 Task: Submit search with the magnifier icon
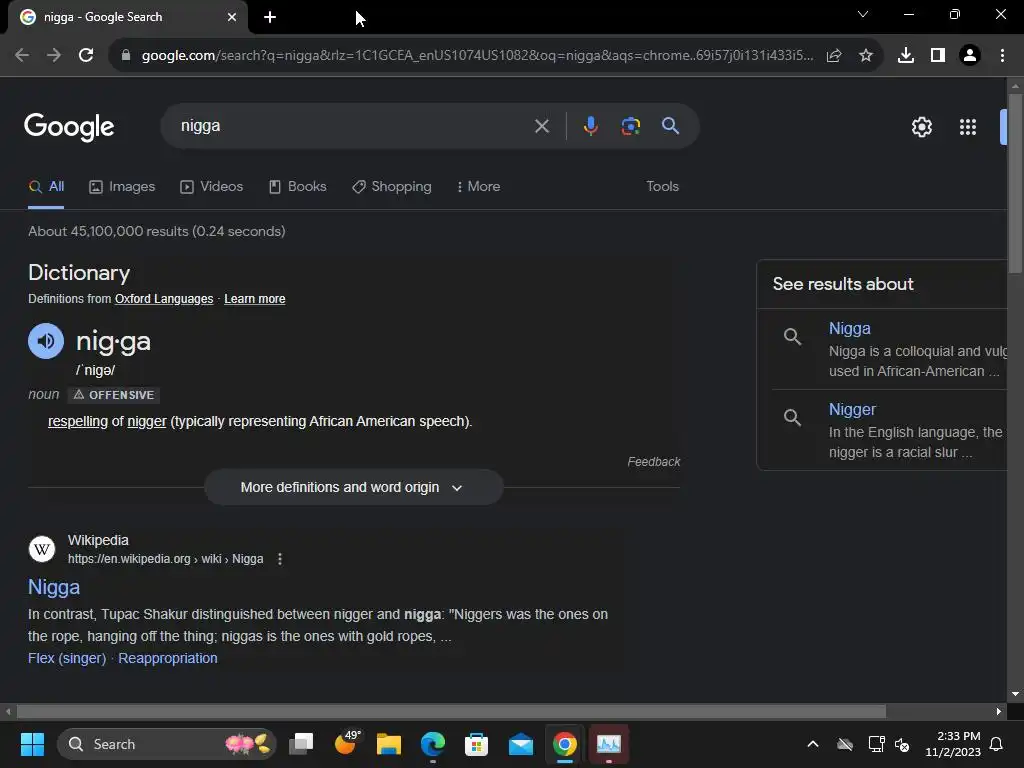coord(670,125)
